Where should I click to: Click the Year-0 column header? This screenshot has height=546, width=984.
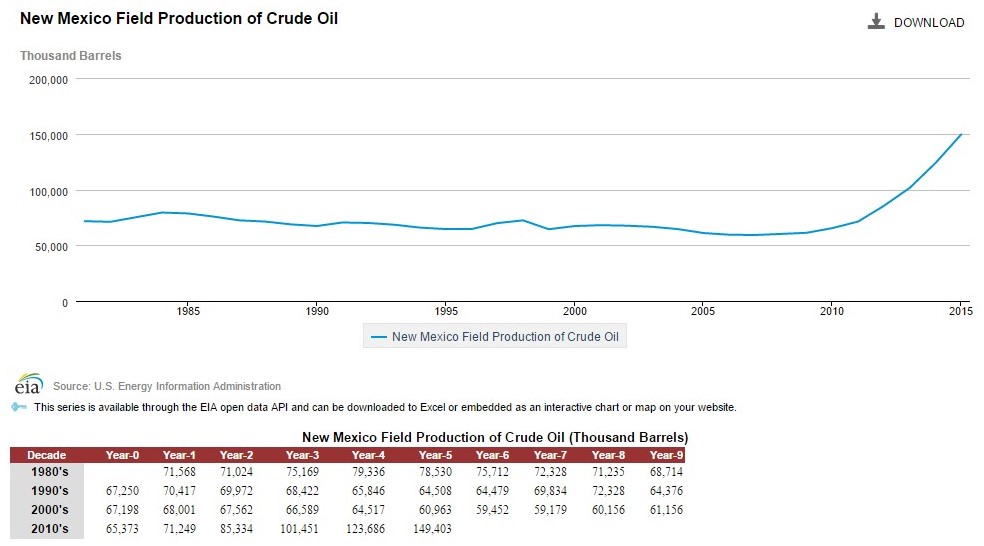pos(121,455)
